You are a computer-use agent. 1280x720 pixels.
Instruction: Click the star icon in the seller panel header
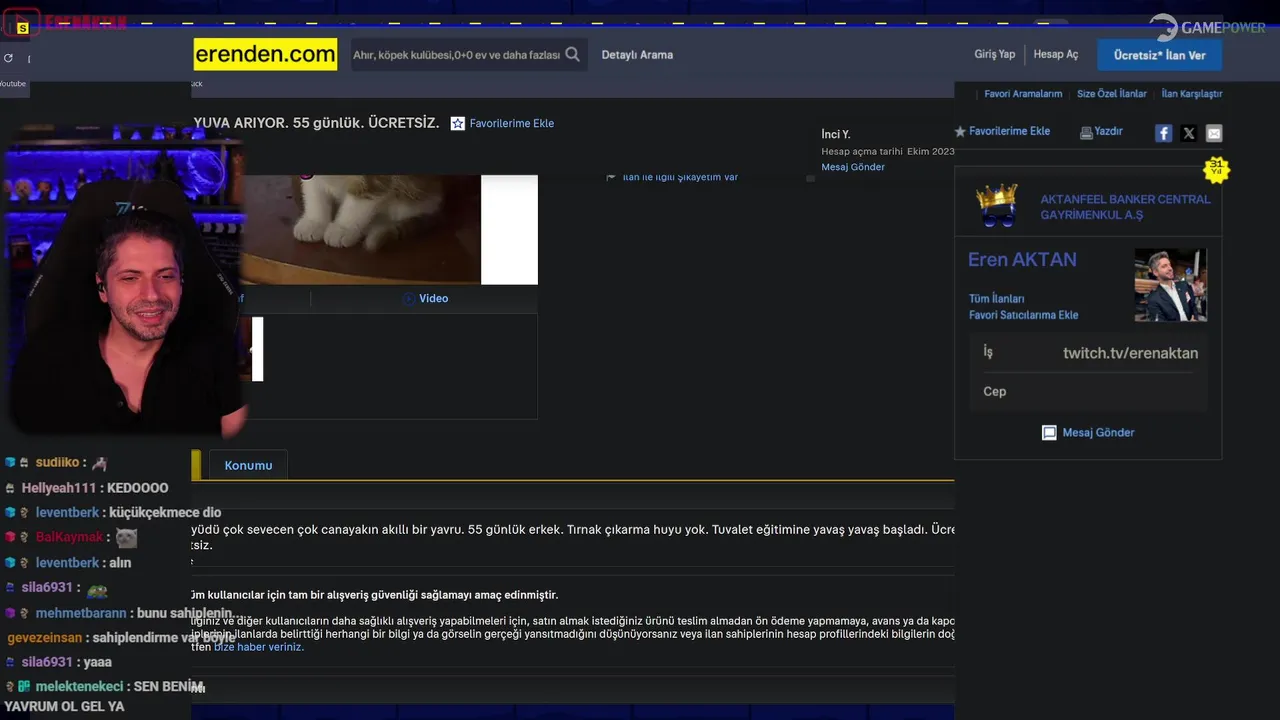click(960, 131)
